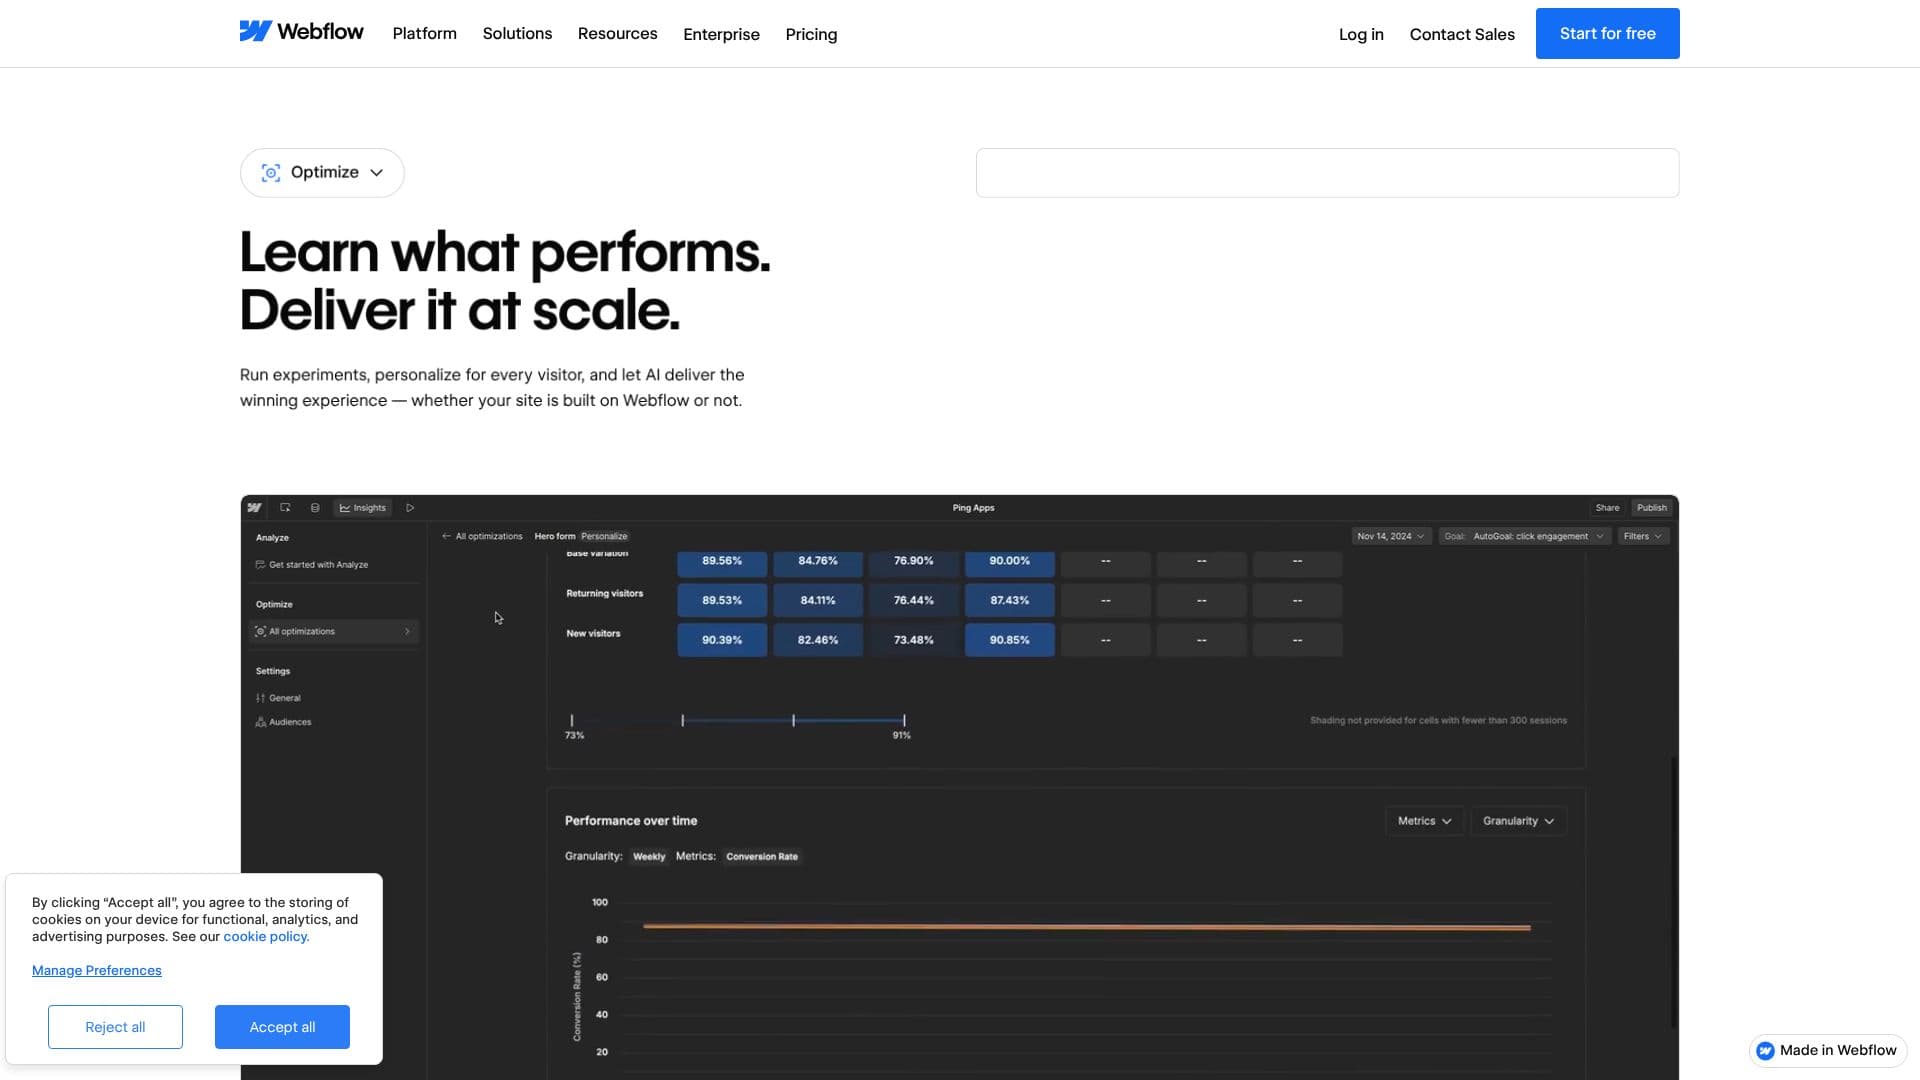Open the Platform menu

[424, 34]
